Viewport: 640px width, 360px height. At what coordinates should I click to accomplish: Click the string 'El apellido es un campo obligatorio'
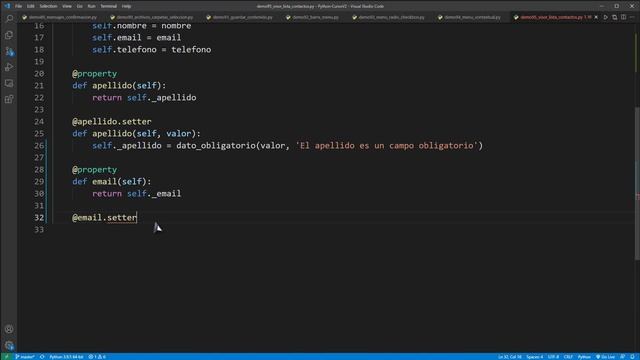(387, 146)
